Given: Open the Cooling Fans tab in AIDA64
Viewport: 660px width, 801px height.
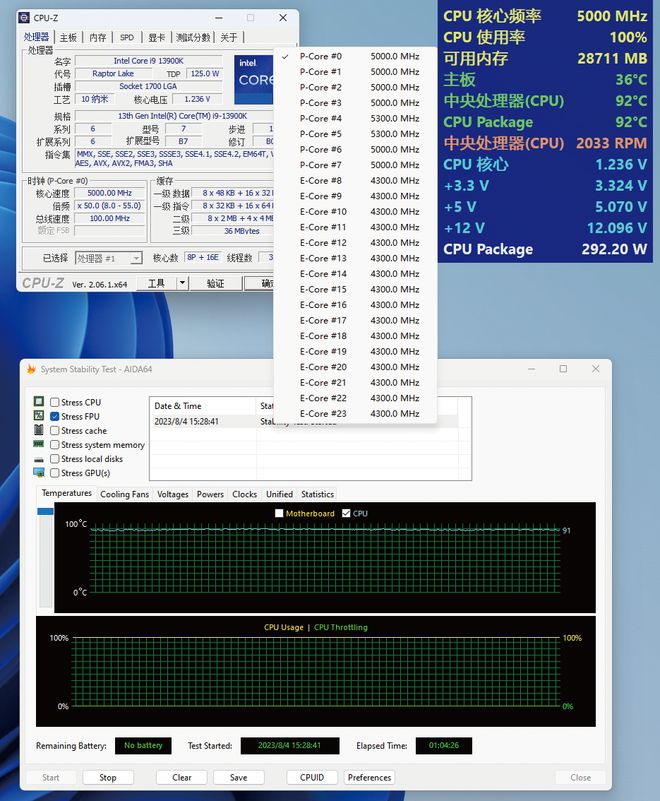Looking at the screenshot, I should 125,494.
